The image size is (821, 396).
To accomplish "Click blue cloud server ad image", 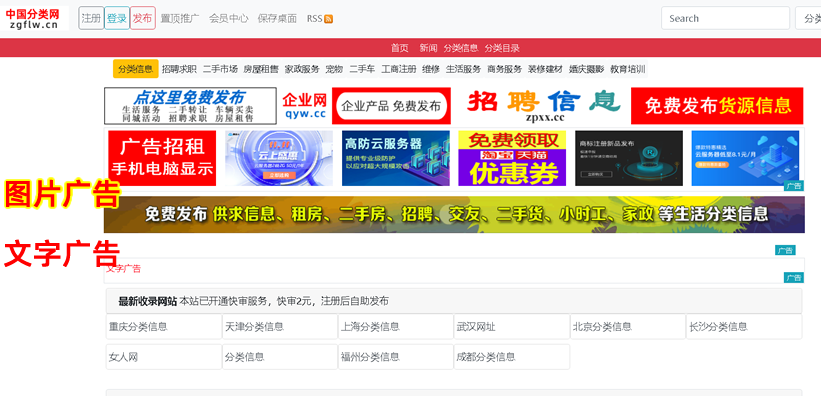I will click(745, 158).
